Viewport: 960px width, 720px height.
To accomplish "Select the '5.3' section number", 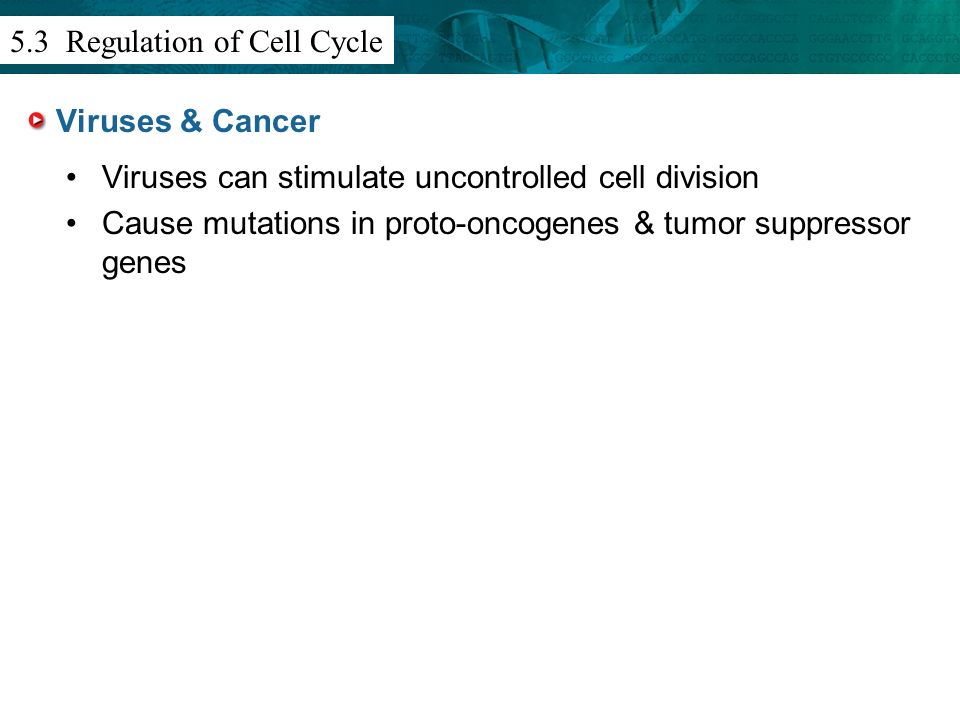I will [x=29, y=42].
